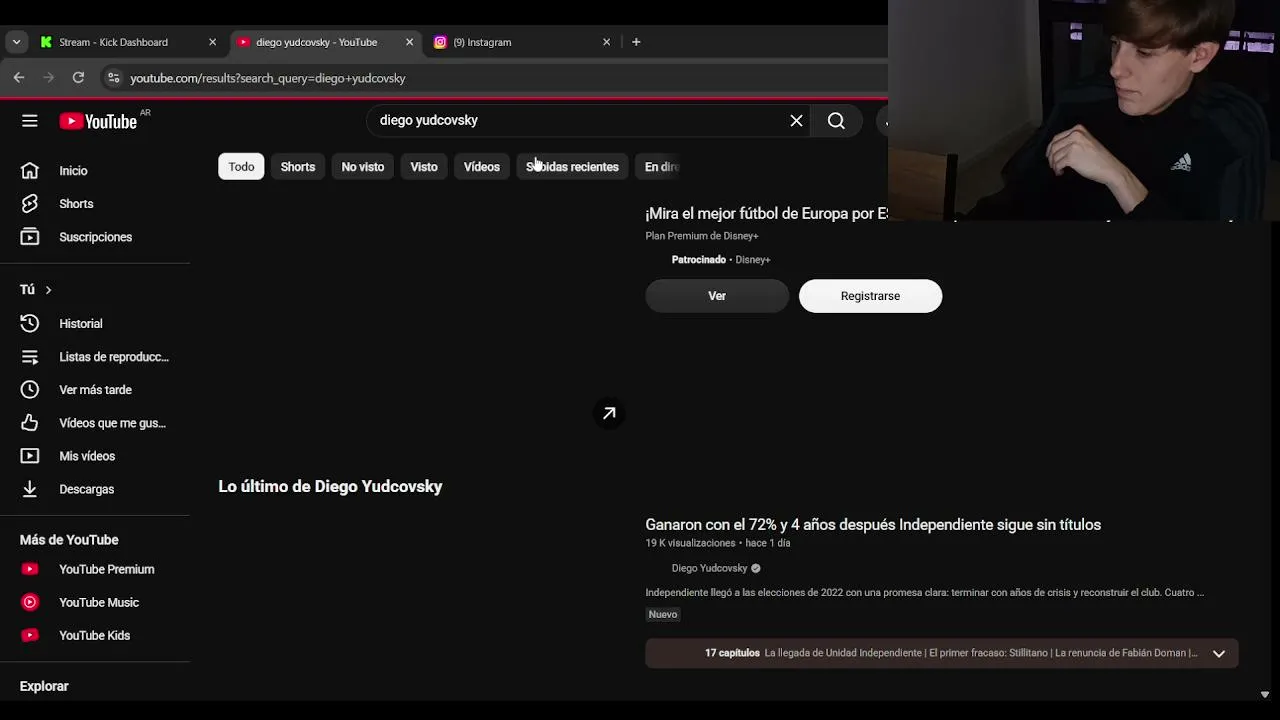Screen dimensions: 1280x720
Task: Switch to the Instagram tab
Action: pyautogui.click(x=522, y=42)
